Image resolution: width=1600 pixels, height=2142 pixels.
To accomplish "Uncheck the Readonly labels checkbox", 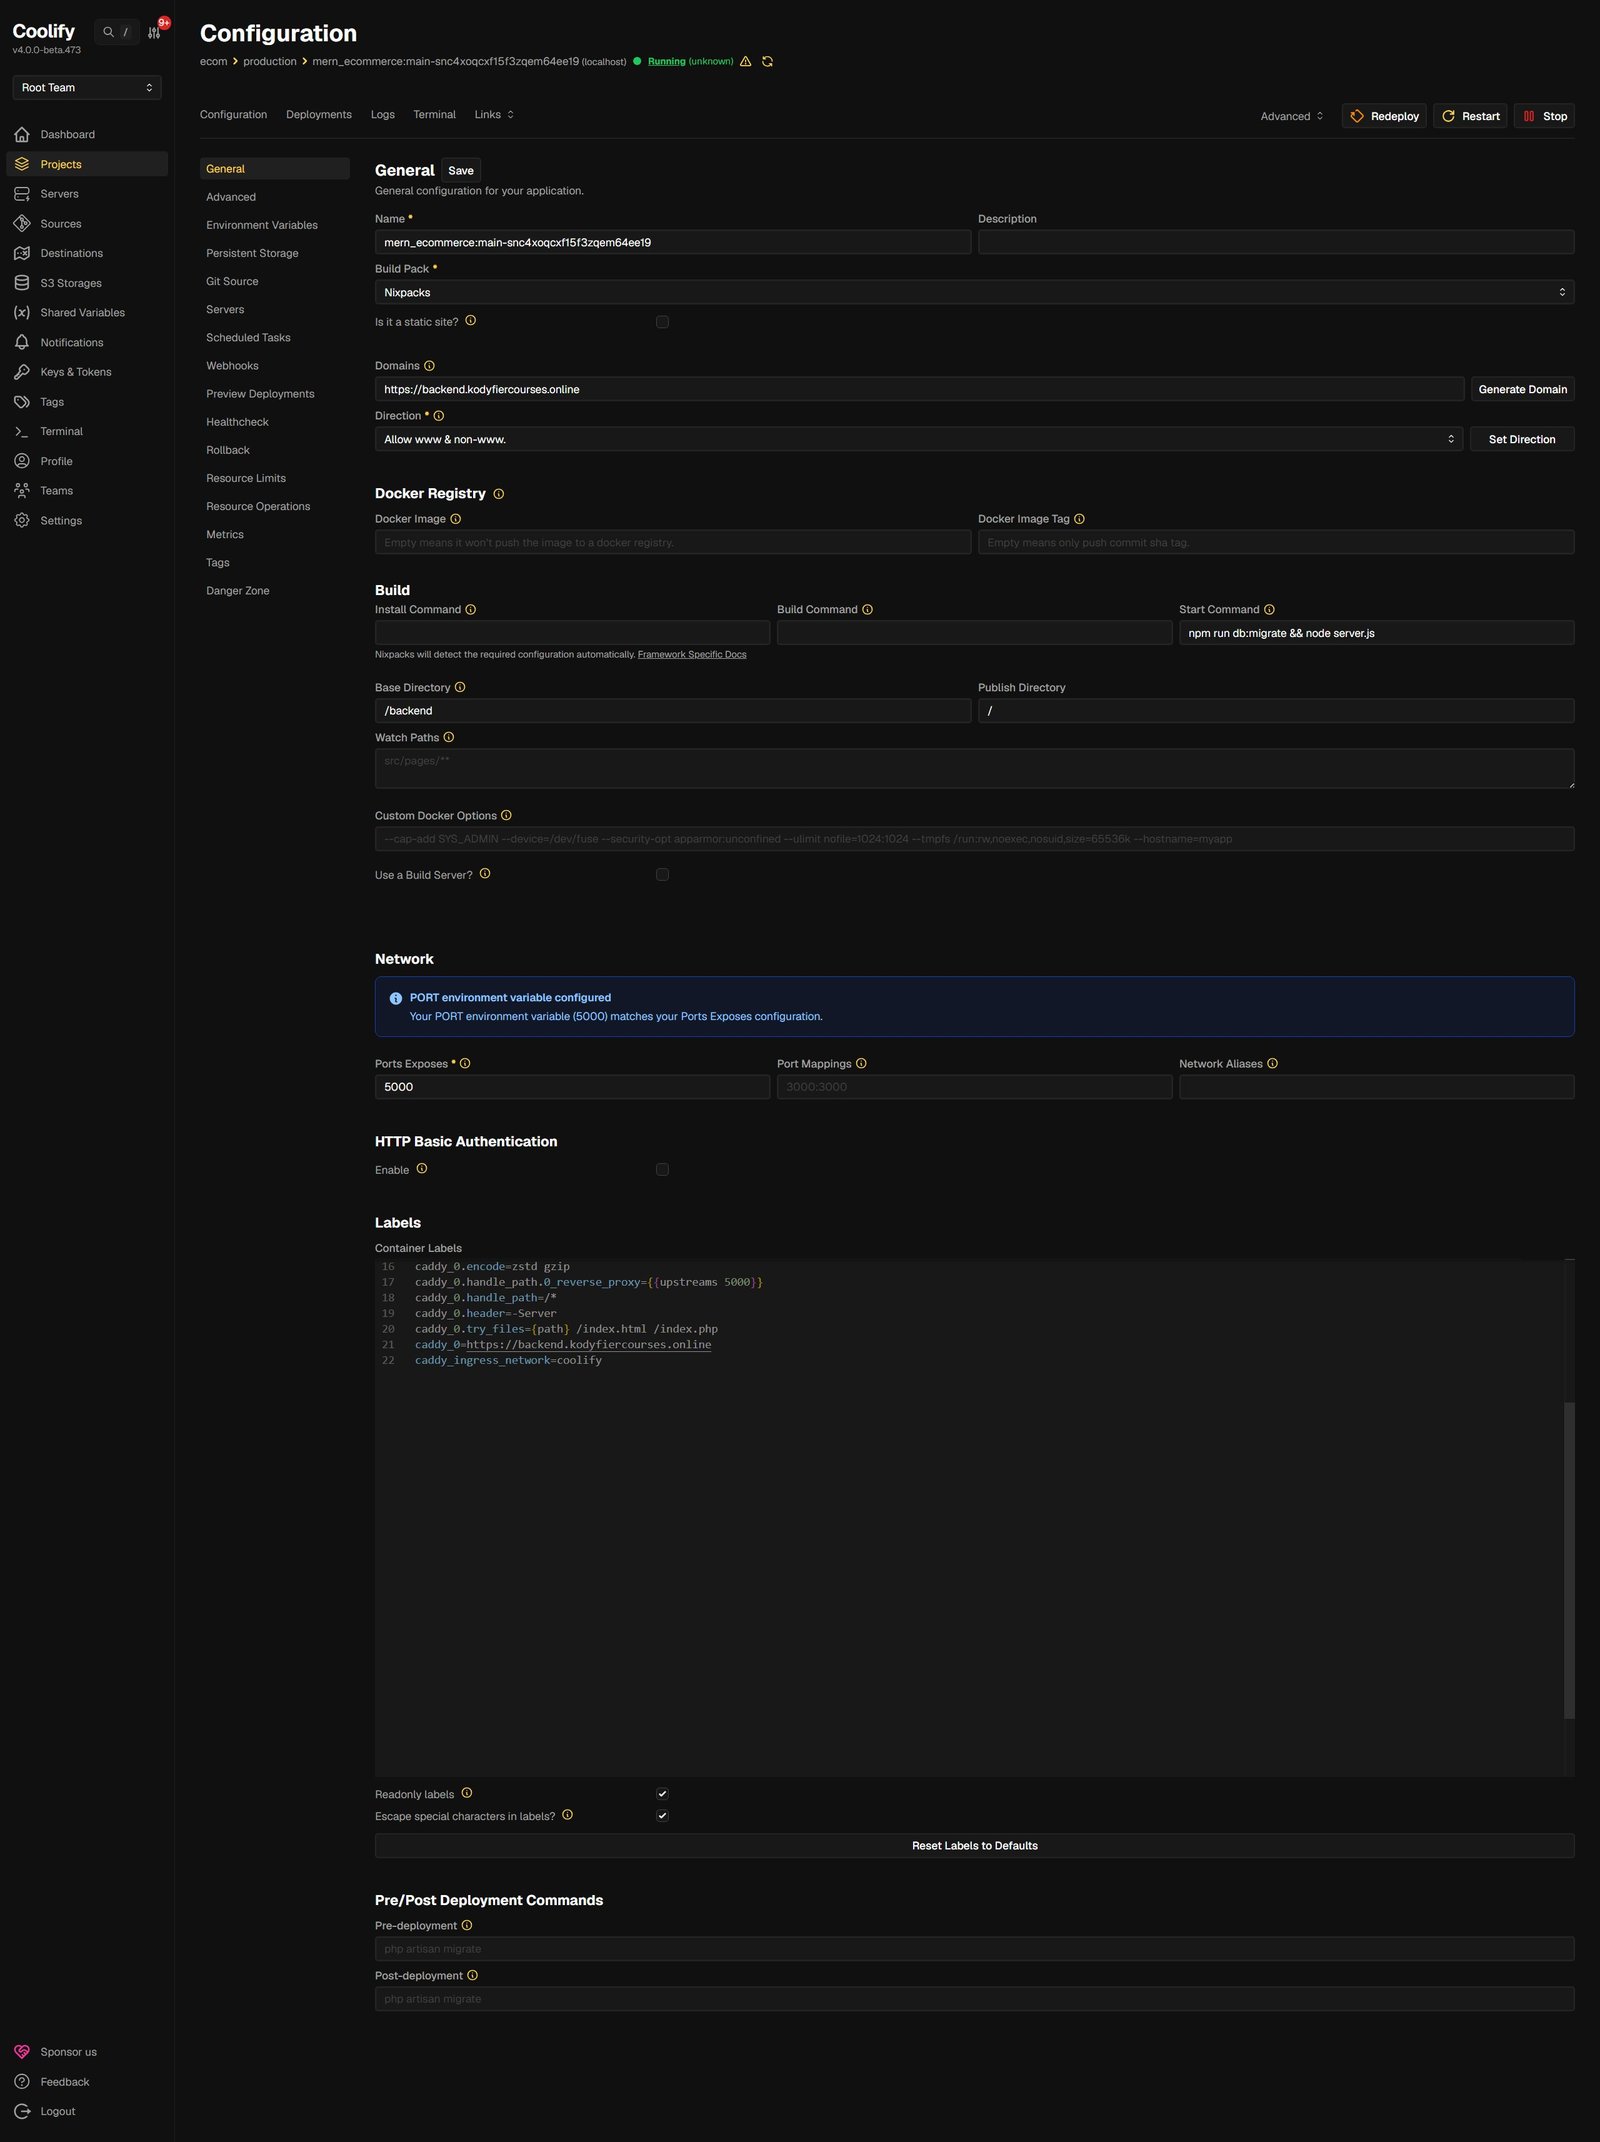I will click(662, 1794).
